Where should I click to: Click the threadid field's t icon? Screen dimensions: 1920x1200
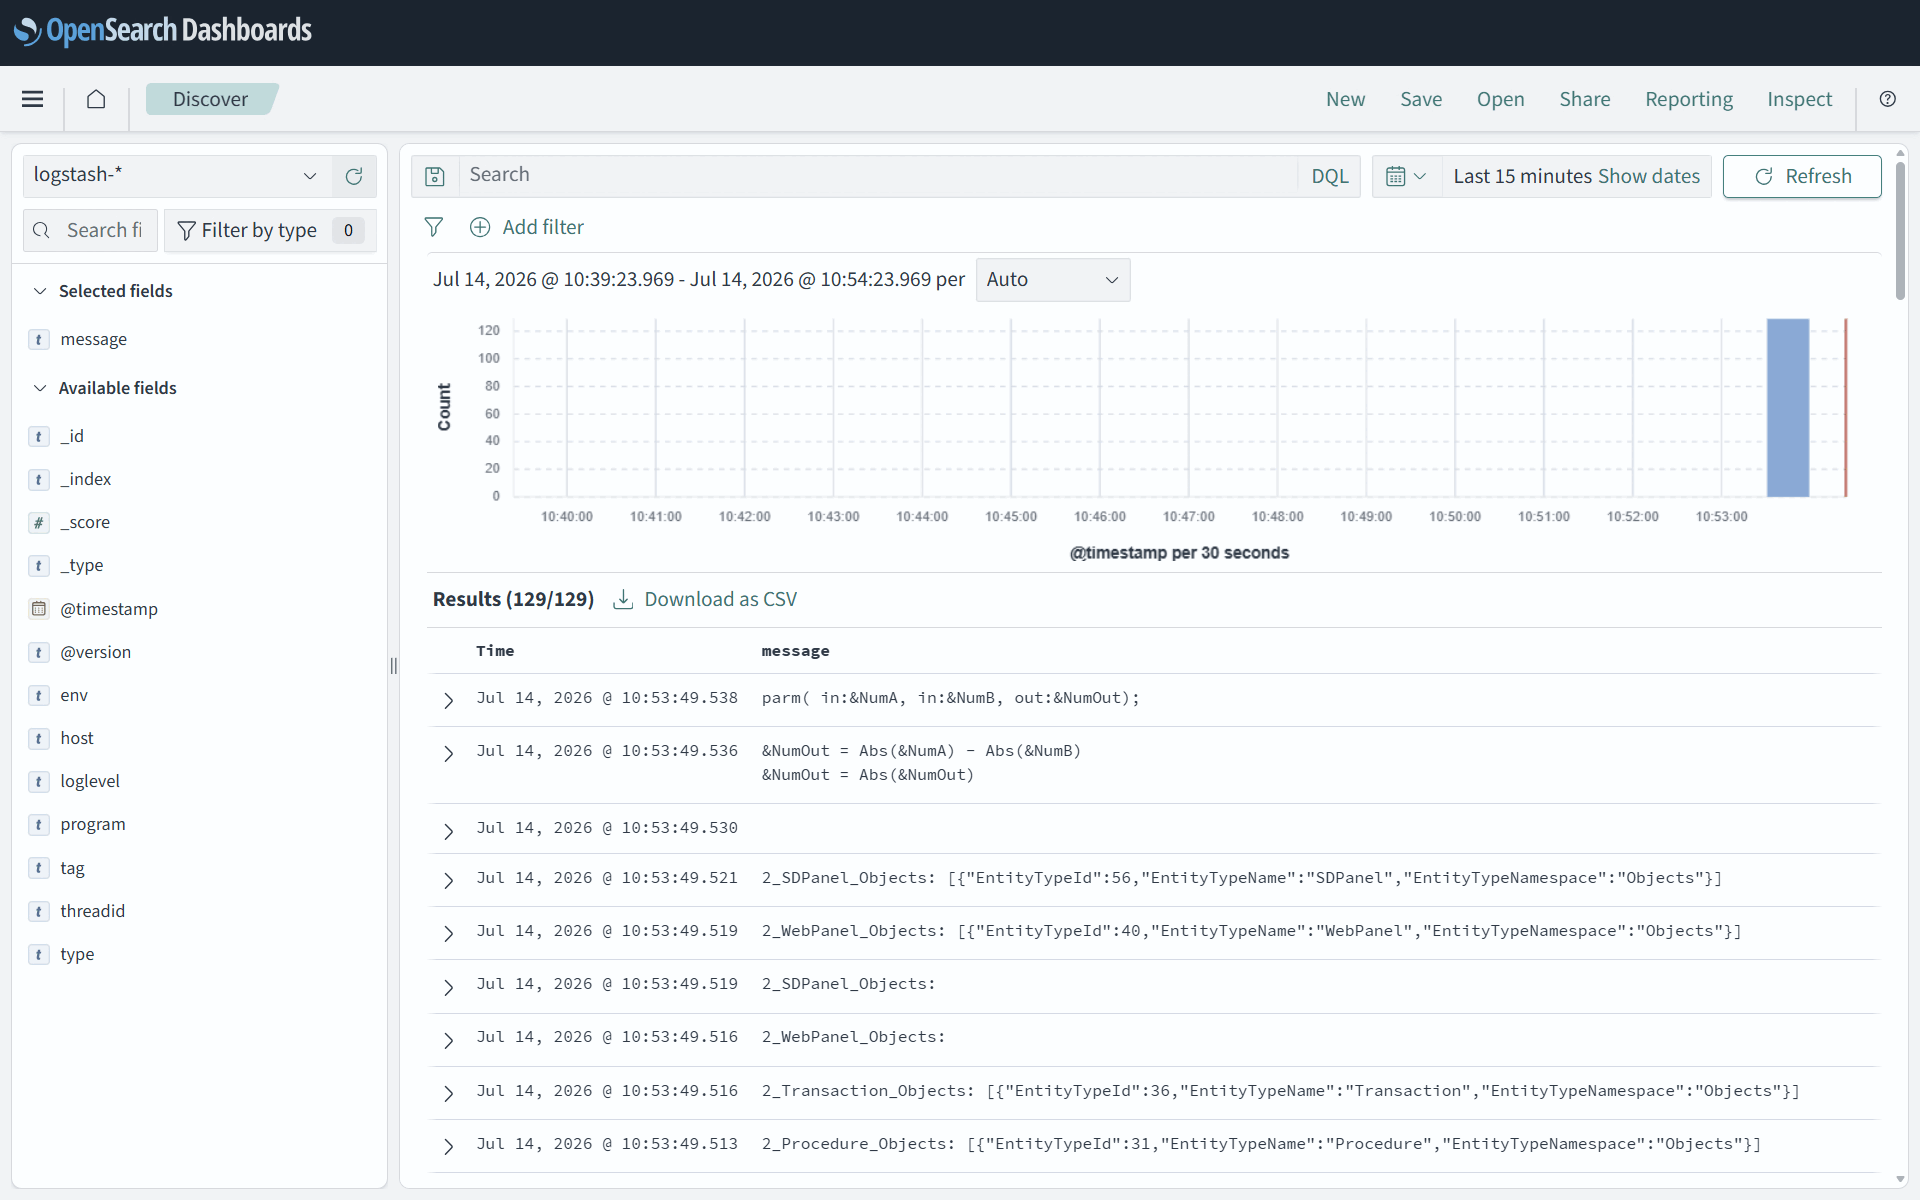[39, 911]
